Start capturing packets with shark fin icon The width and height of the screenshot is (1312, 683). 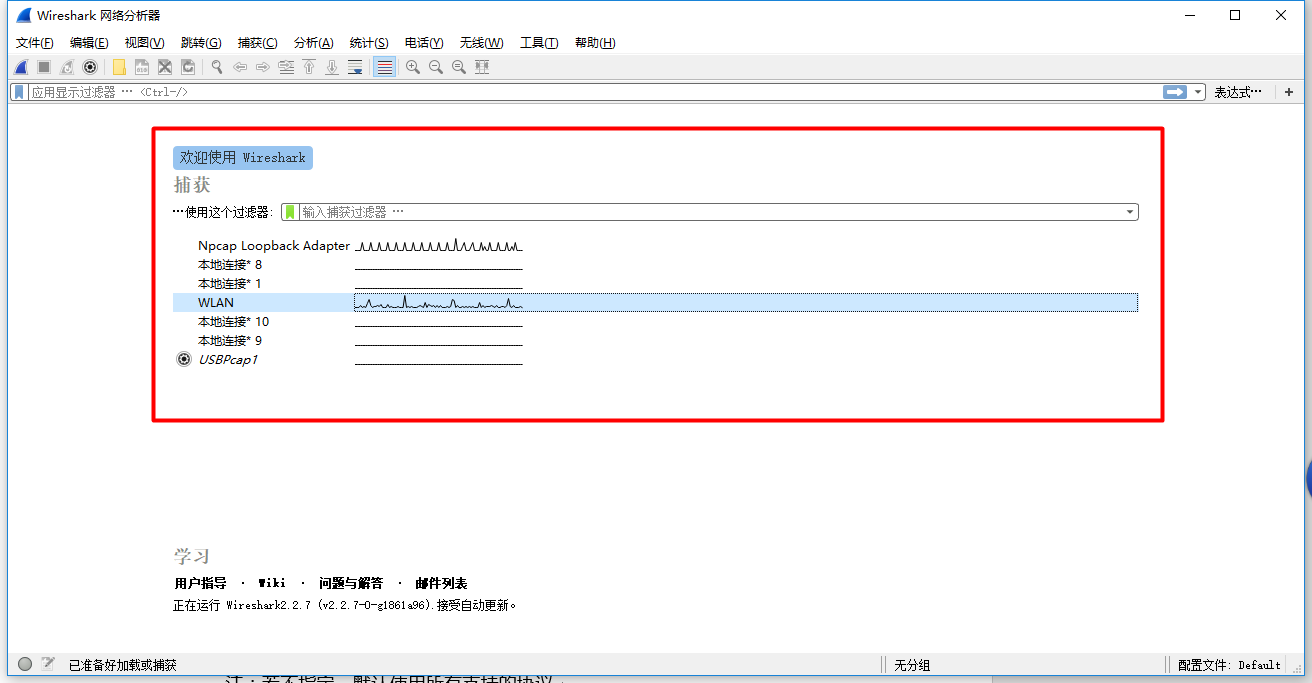tap(20, 67)
